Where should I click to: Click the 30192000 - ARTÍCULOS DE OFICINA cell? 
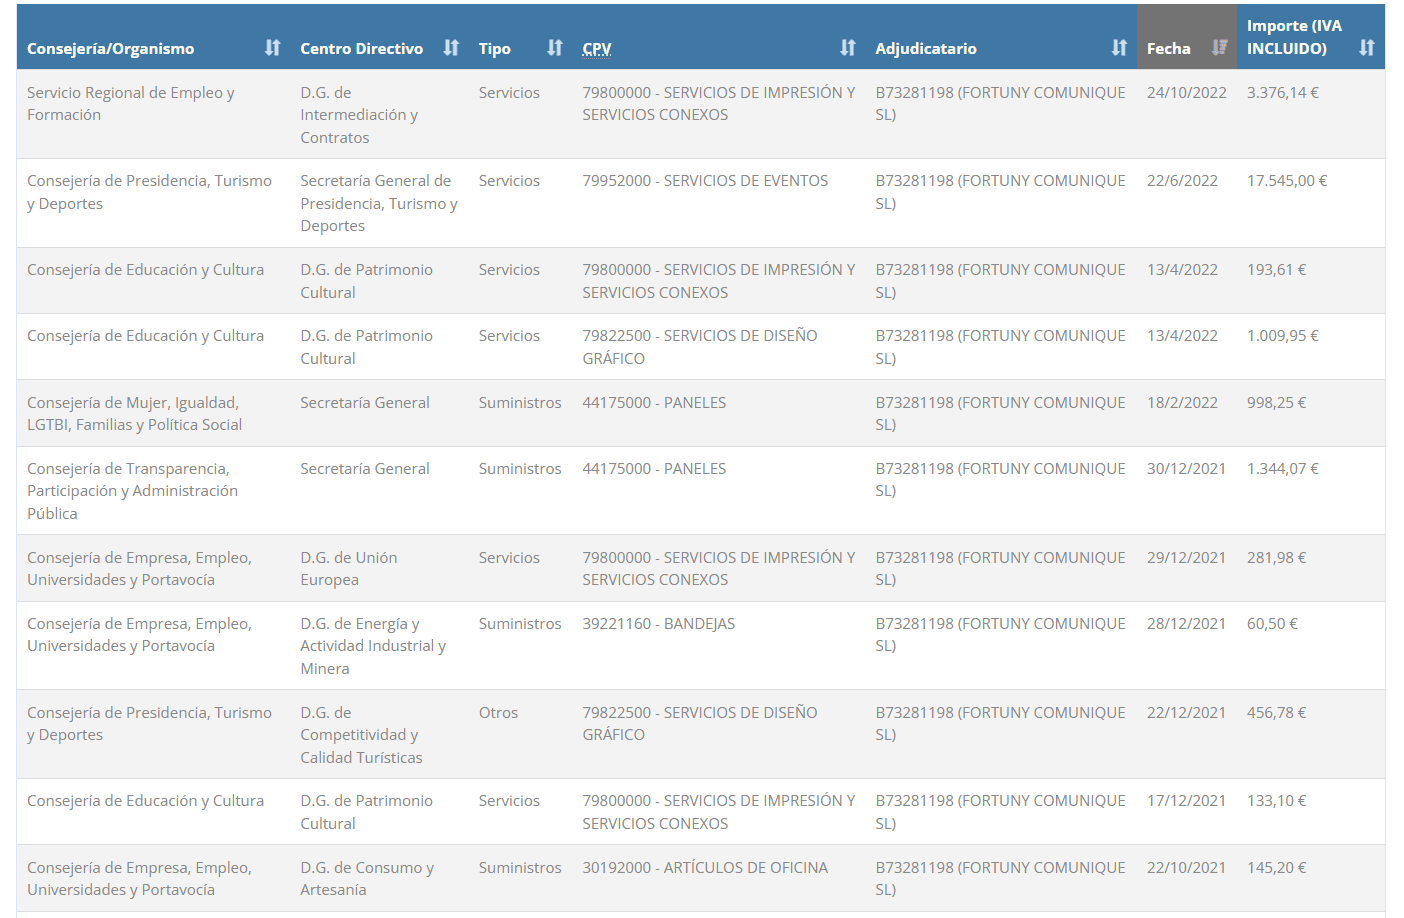click(x=705, y=868)
